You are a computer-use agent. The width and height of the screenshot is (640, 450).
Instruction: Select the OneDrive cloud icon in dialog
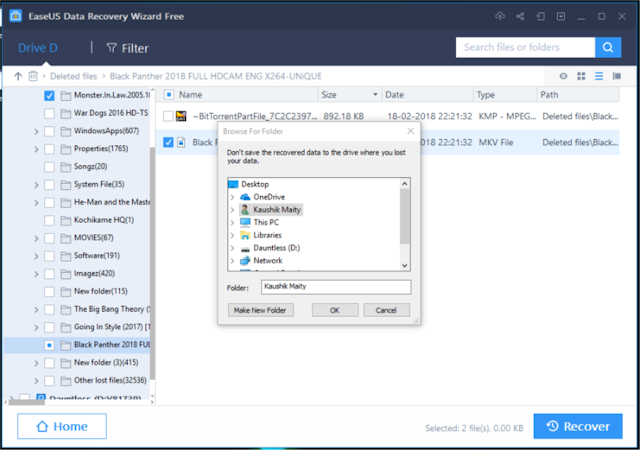click(245, 197)
